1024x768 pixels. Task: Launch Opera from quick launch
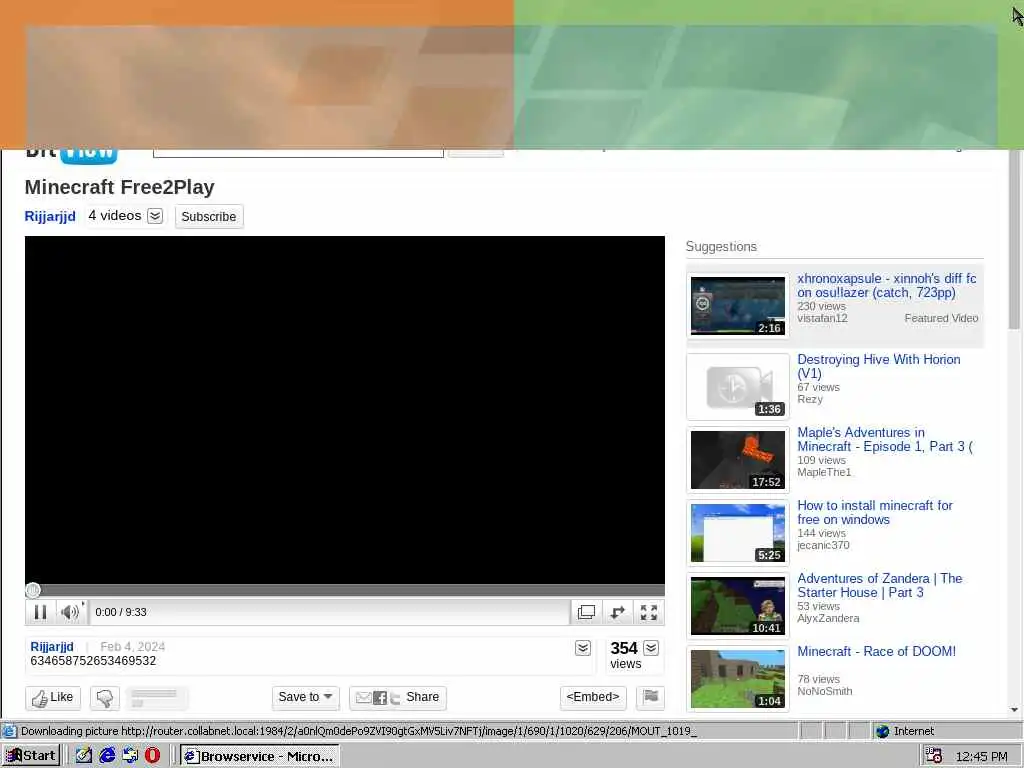point(152,756)
